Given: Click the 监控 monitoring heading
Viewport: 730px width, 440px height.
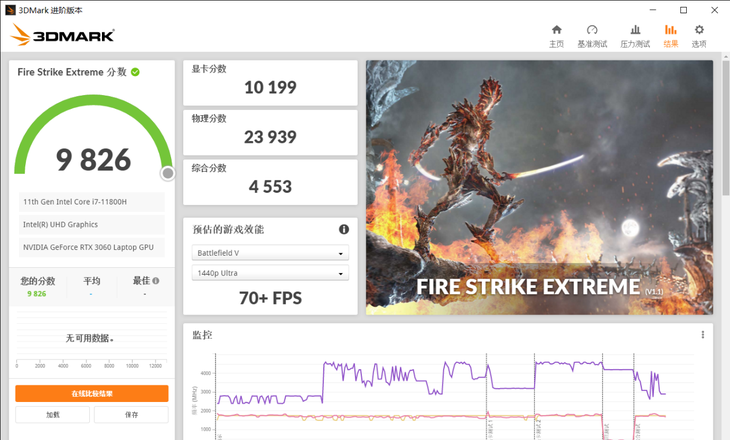Looking at the screenshot, I should (203, 335).
